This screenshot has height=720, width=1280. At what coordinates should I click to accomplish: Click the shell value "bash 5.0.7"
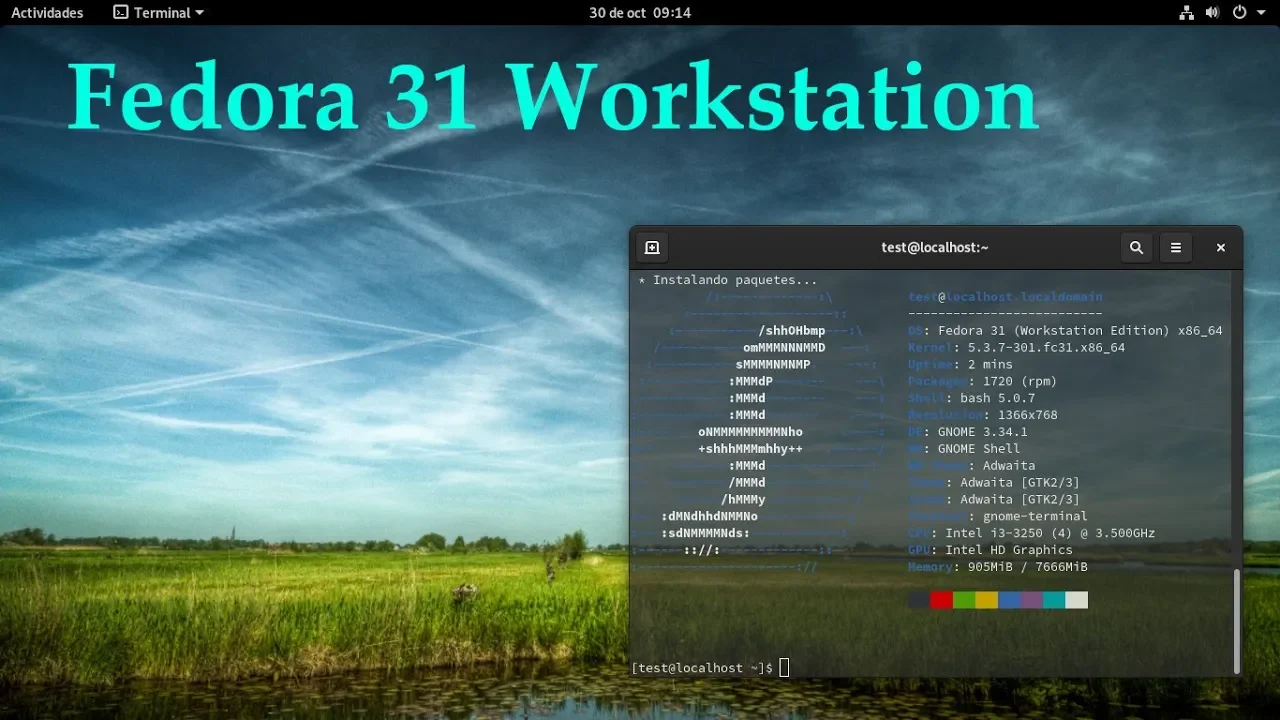(x=998, y=398)
